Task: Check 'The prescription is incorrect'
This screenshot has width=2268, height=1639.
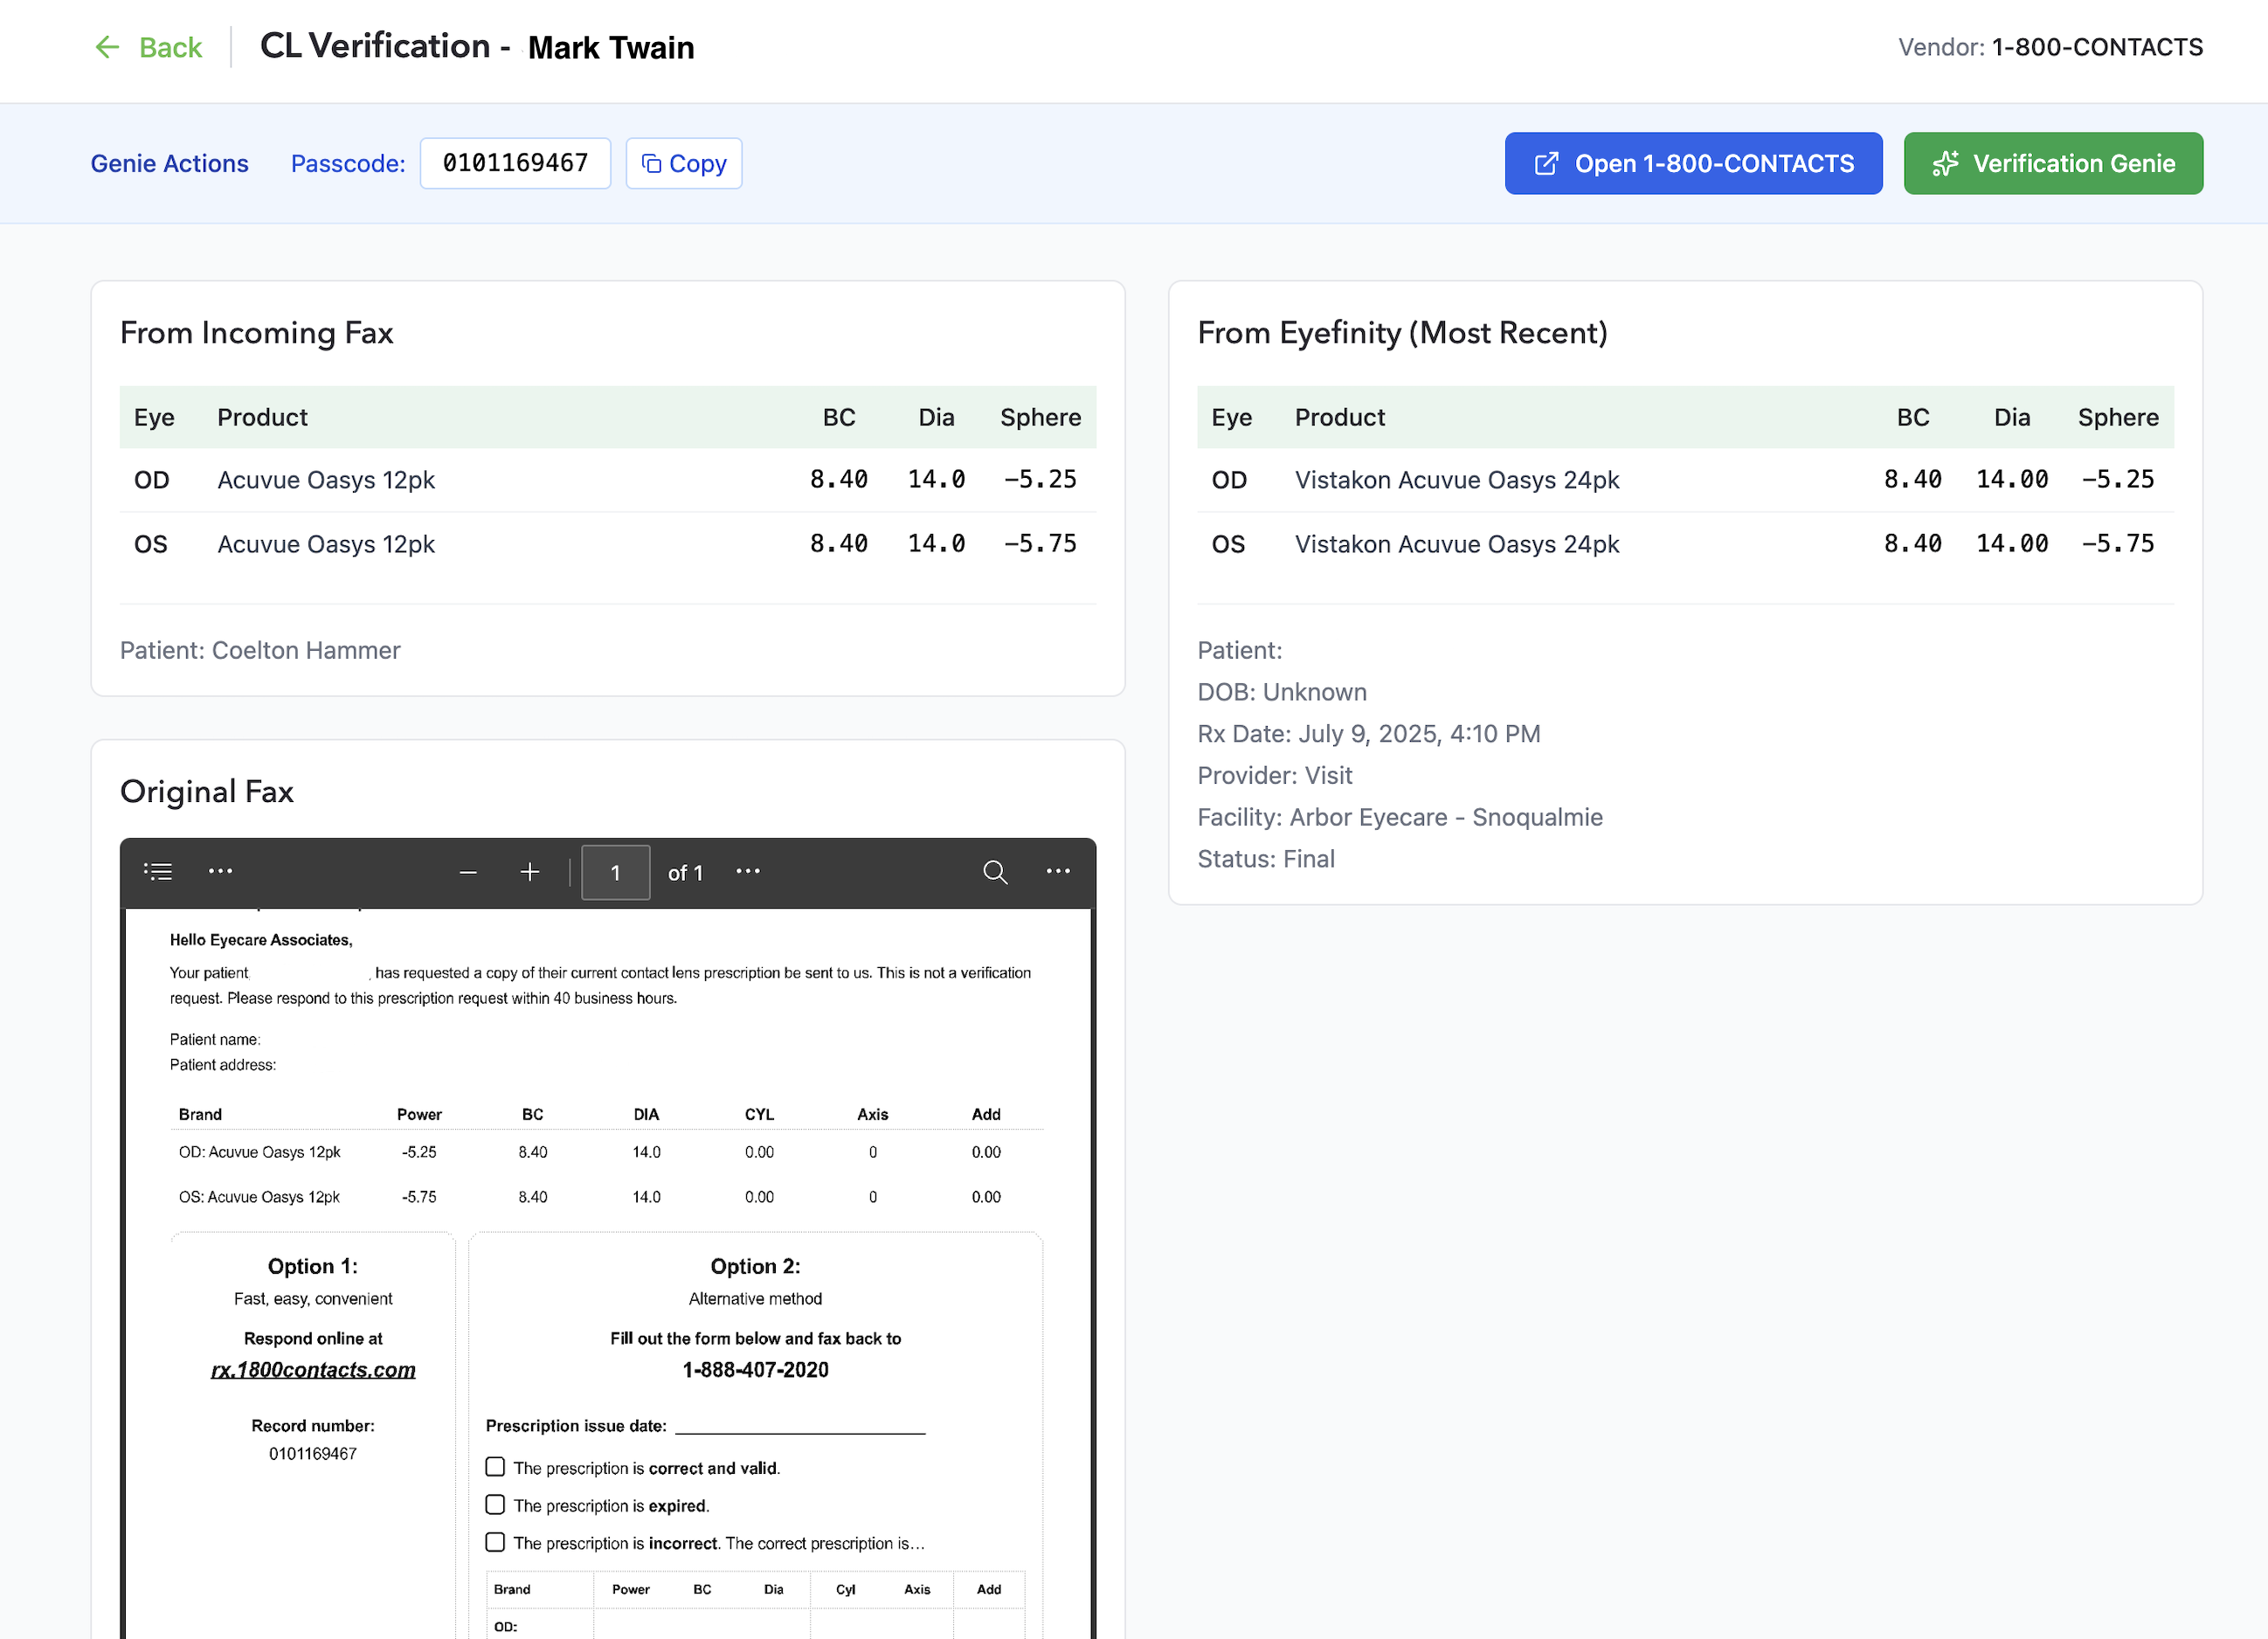Action: (x=495, y=1541)
